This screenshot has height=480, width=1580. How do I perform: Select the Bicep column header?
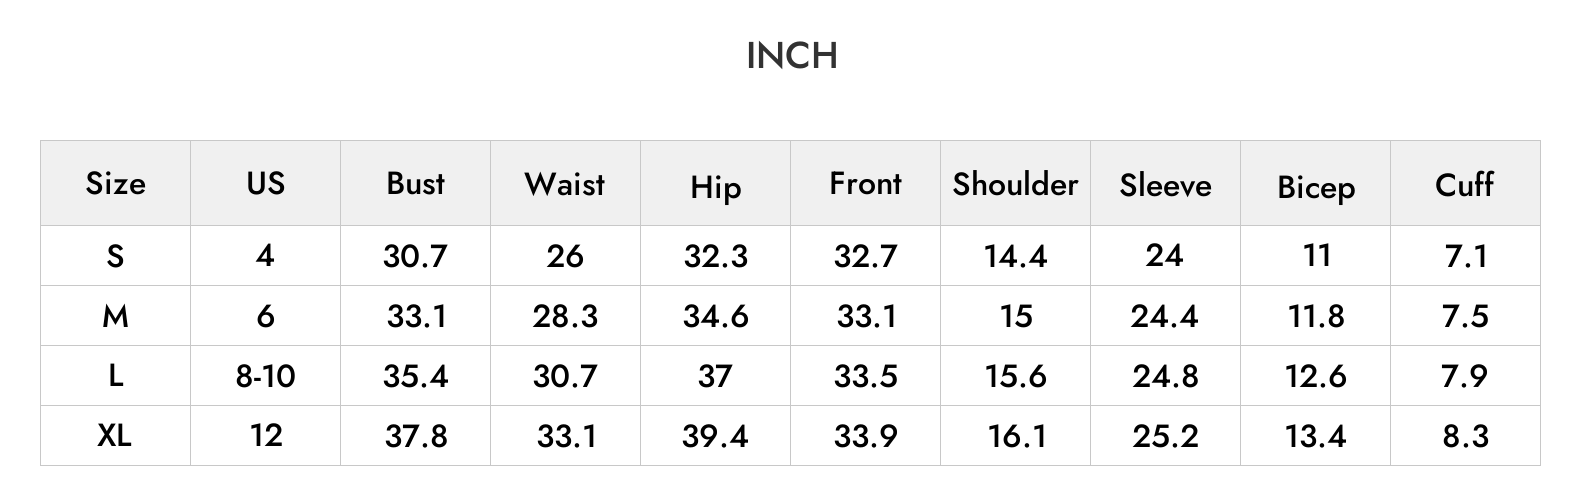pos(1315,187)
